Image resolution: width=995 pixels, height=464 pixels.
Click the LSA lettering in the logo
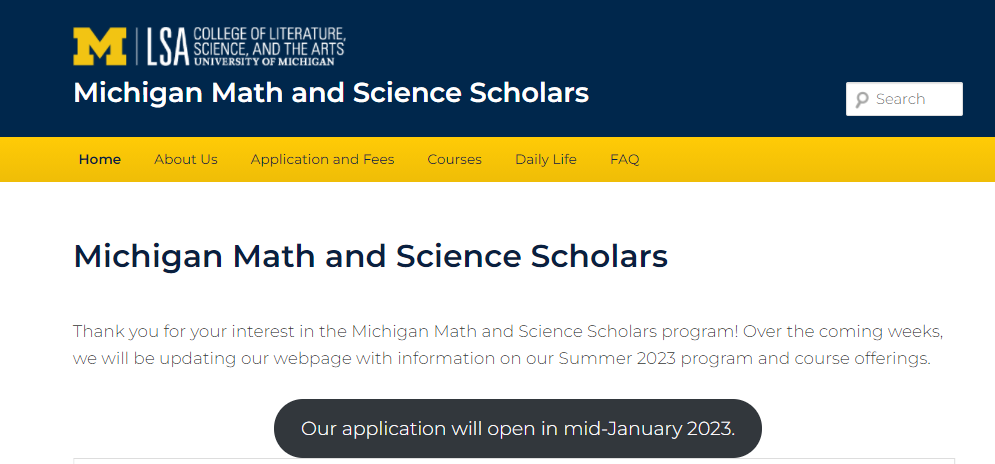168,46
